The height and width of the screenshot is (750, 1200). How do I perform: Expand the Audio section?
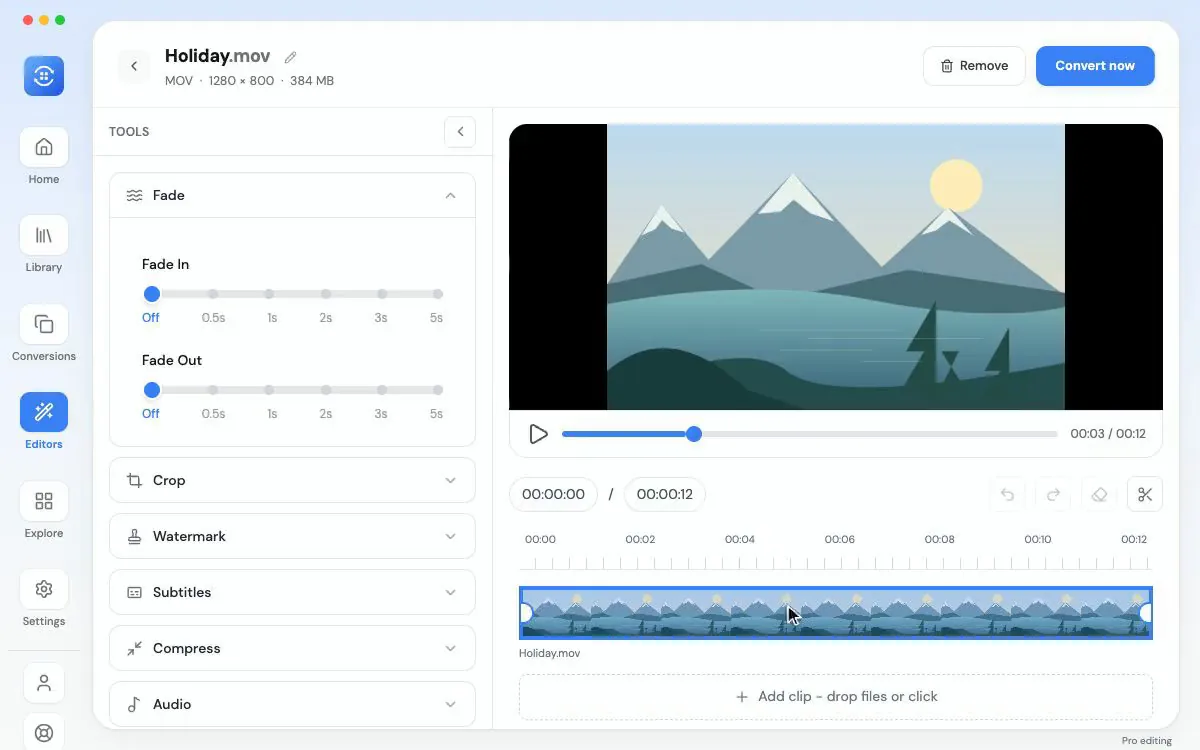tap(450, 704)
